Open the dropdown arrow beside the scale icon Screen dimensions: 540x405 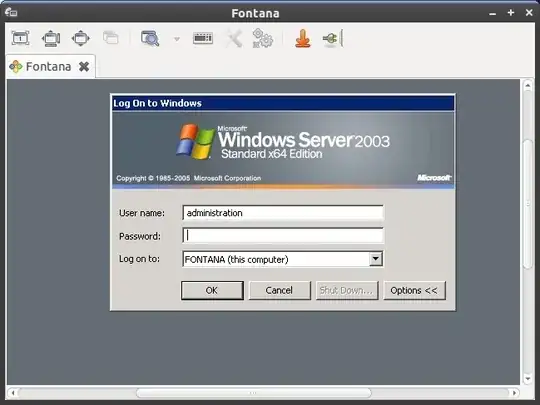177,39
